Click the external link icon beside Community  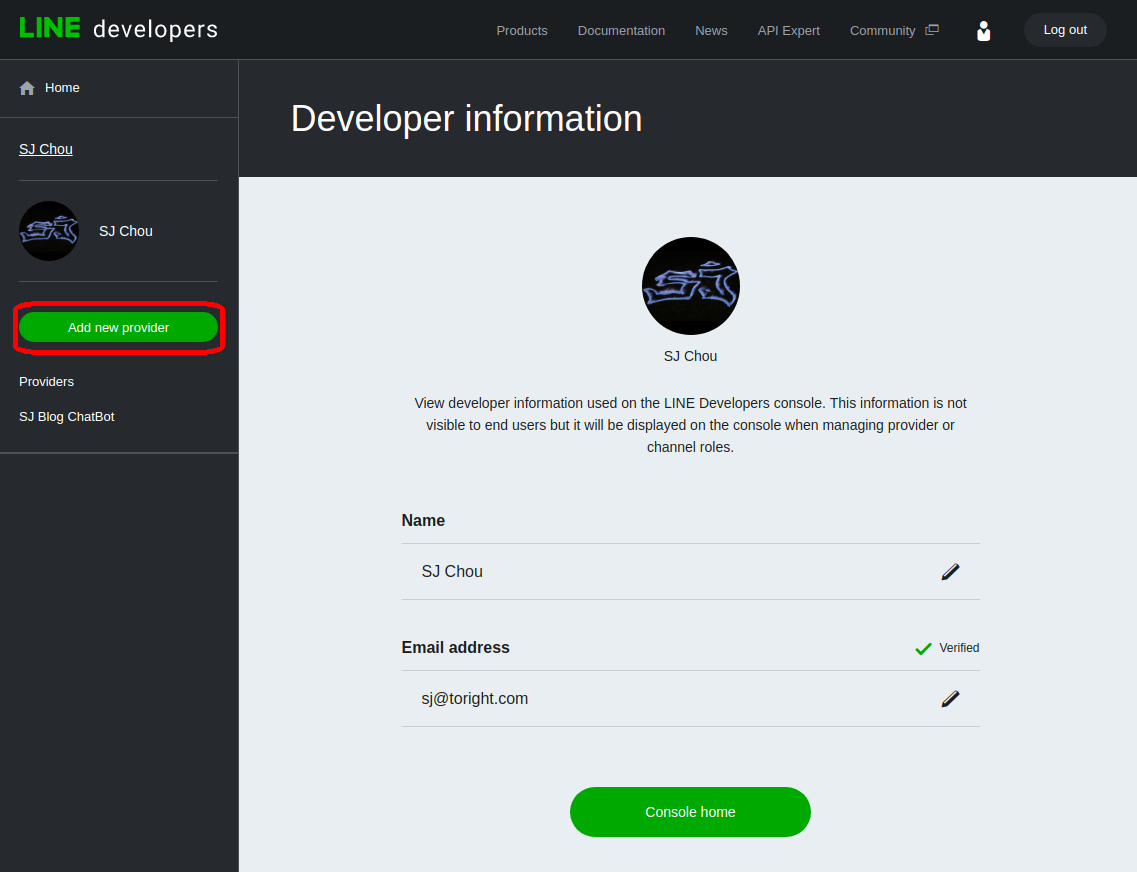click(x=932, y=30)
